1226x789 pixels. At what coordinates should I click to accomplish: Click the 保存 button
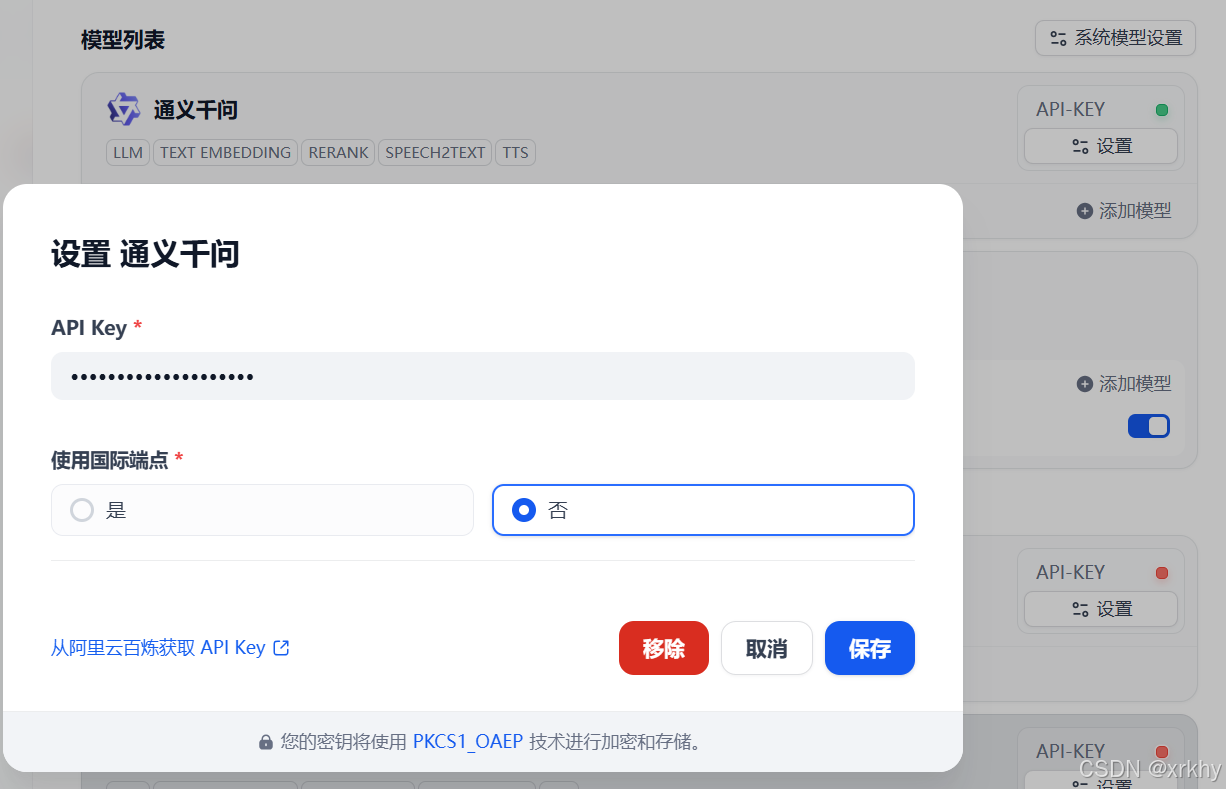[869, 648]
